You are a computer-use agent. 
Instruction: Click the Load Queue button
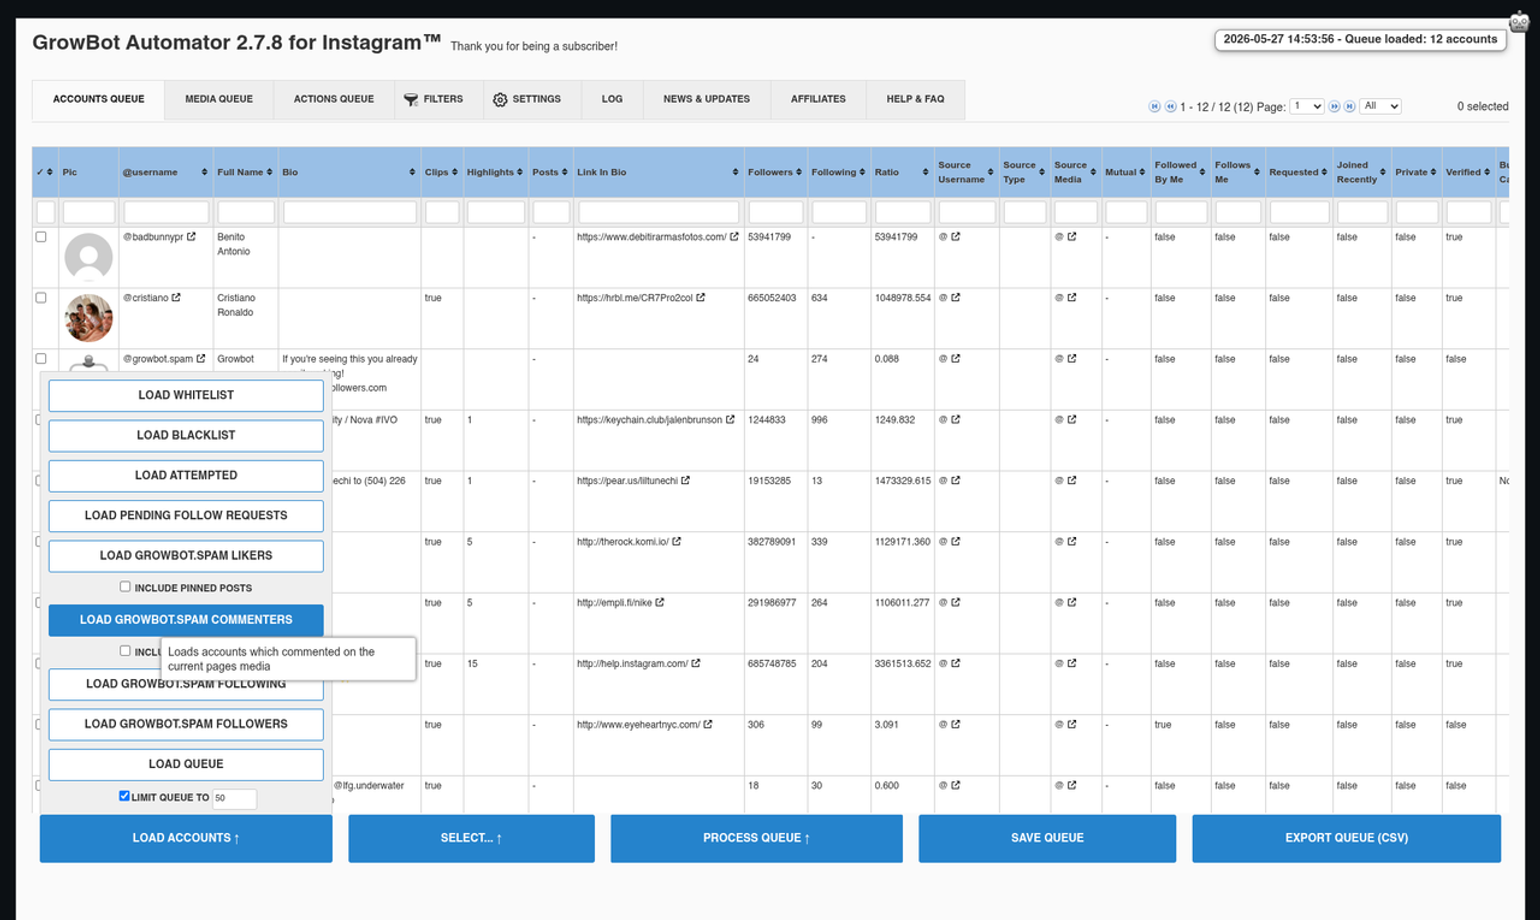(186, 764)
